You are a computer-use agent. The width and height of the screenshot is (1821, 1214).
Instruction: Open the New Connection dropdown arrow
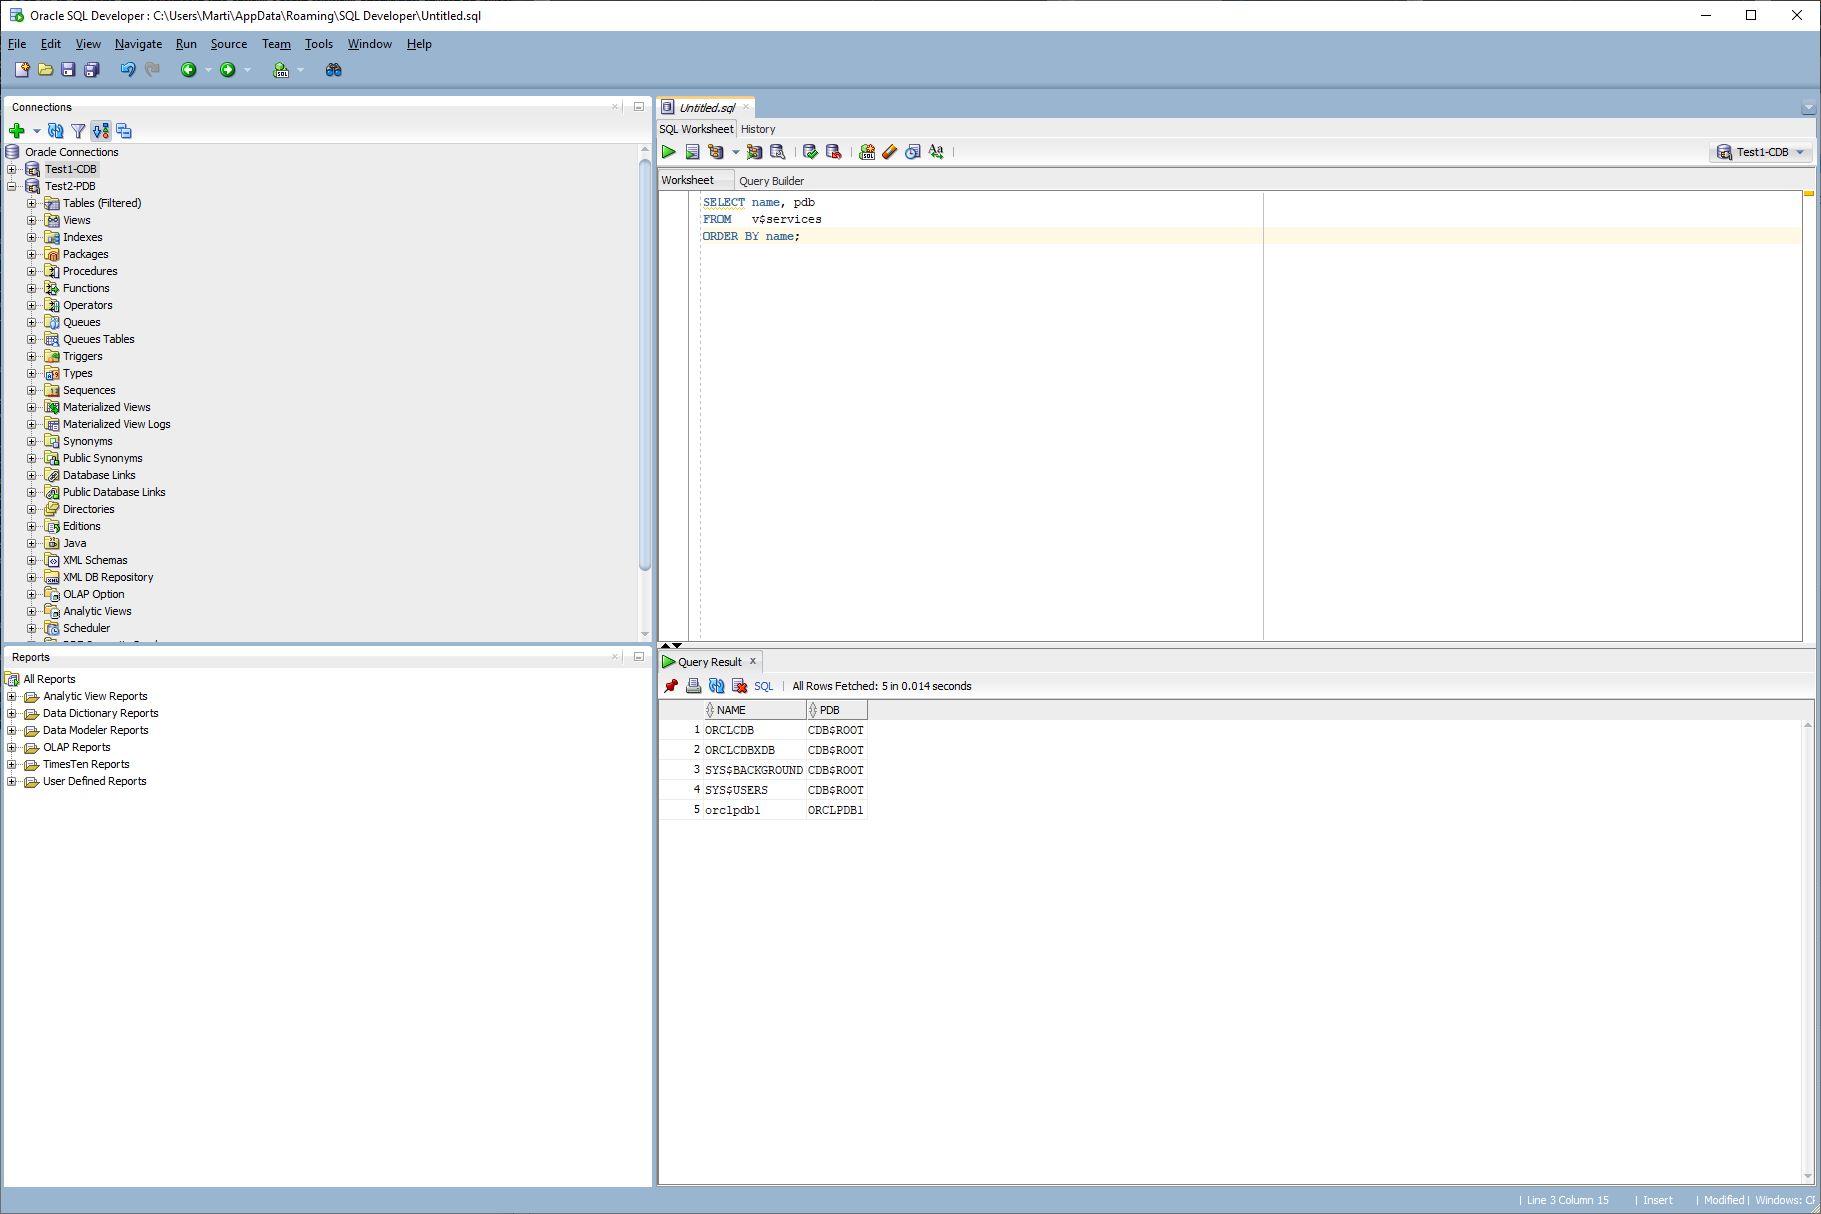pyautogui.click(x=37, y=131)
